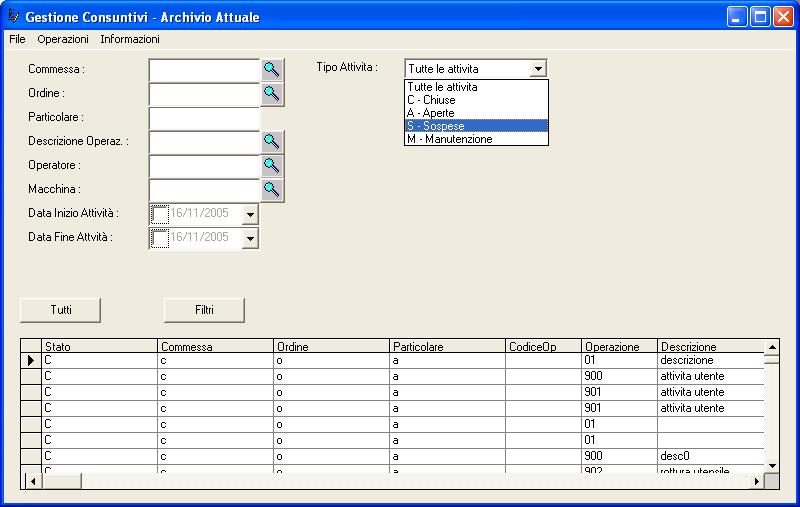Choose 'C - Chiuse' in the list
This screenshot has width=800, height=507.
[x=476, y=100]
